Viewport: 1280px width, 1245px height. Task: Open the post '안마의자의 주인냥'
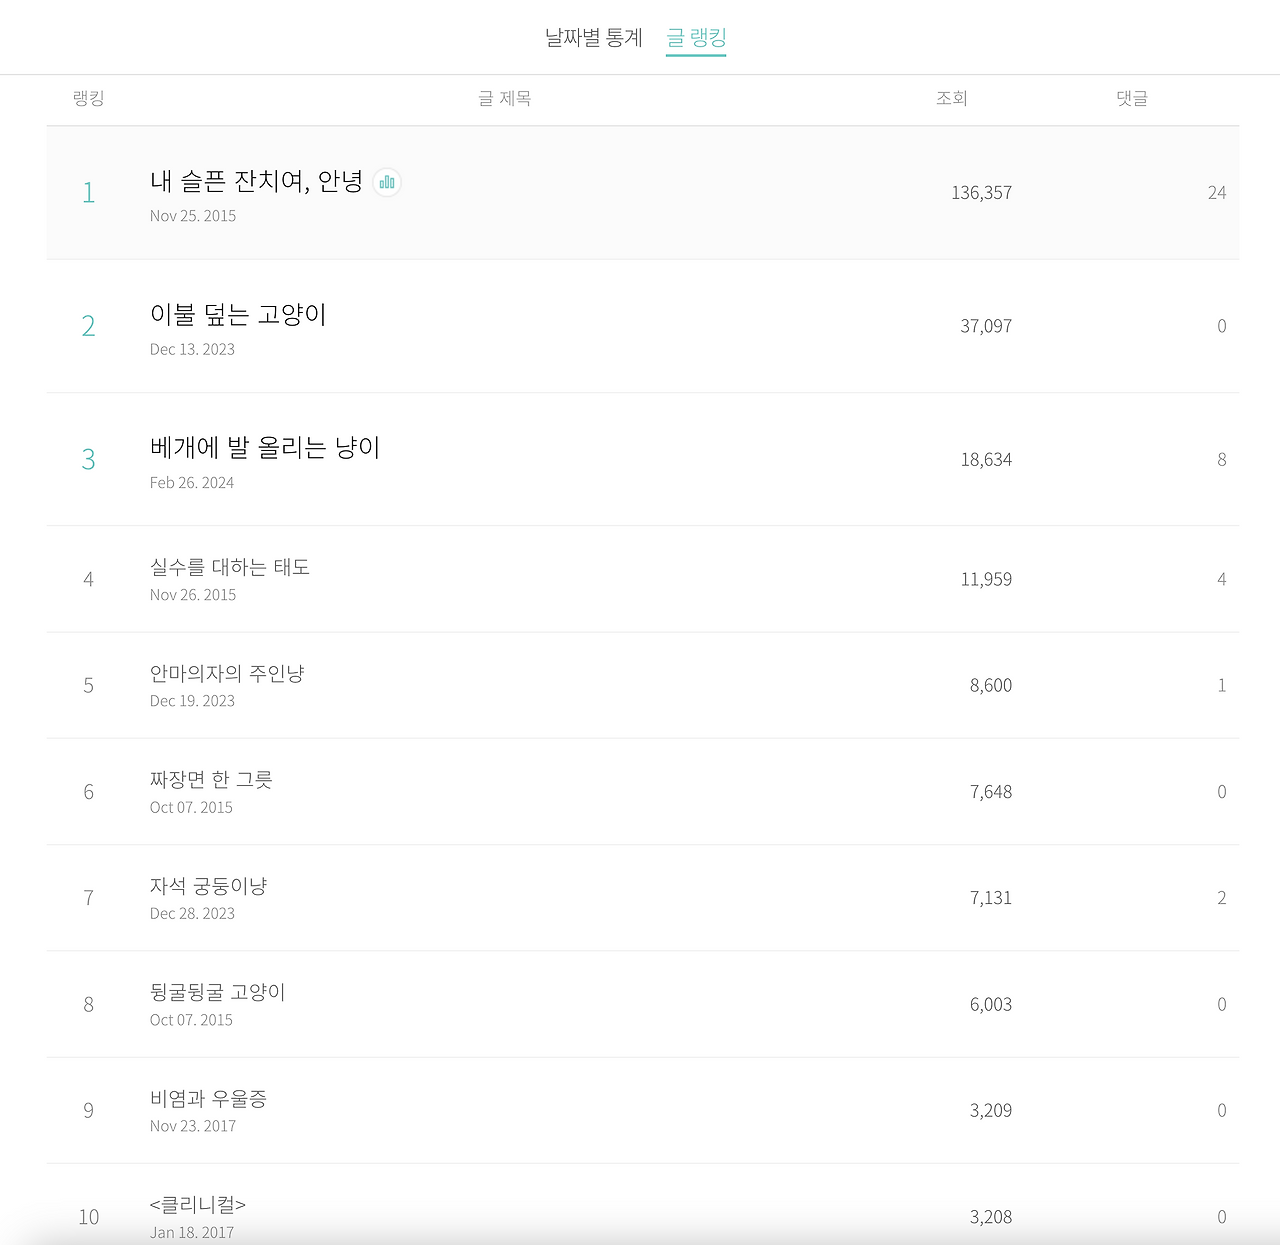click(228, 673)
